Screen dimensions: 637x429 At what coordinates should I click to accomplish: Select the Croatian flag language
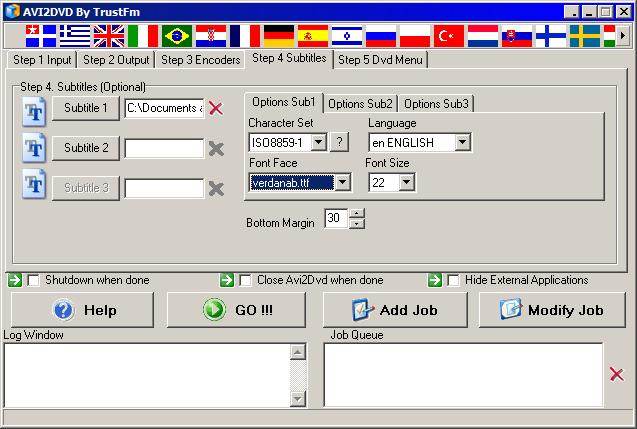[211, 36]
